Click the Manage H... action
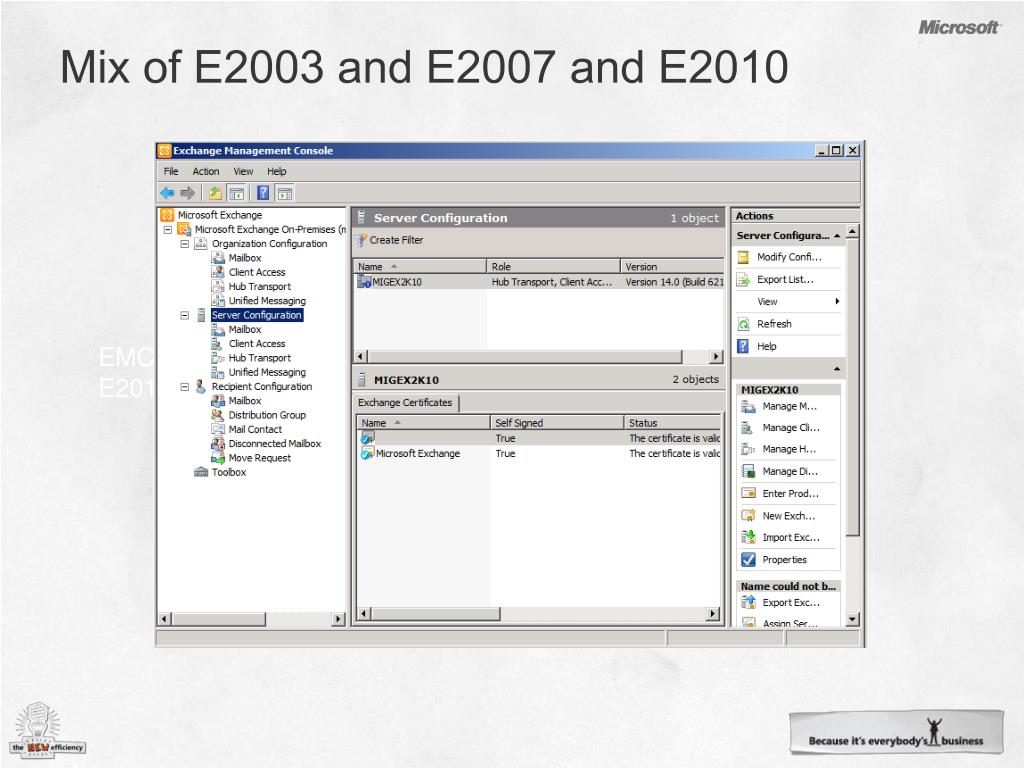This screenshot has width=1024, height=768. point(789,449)
